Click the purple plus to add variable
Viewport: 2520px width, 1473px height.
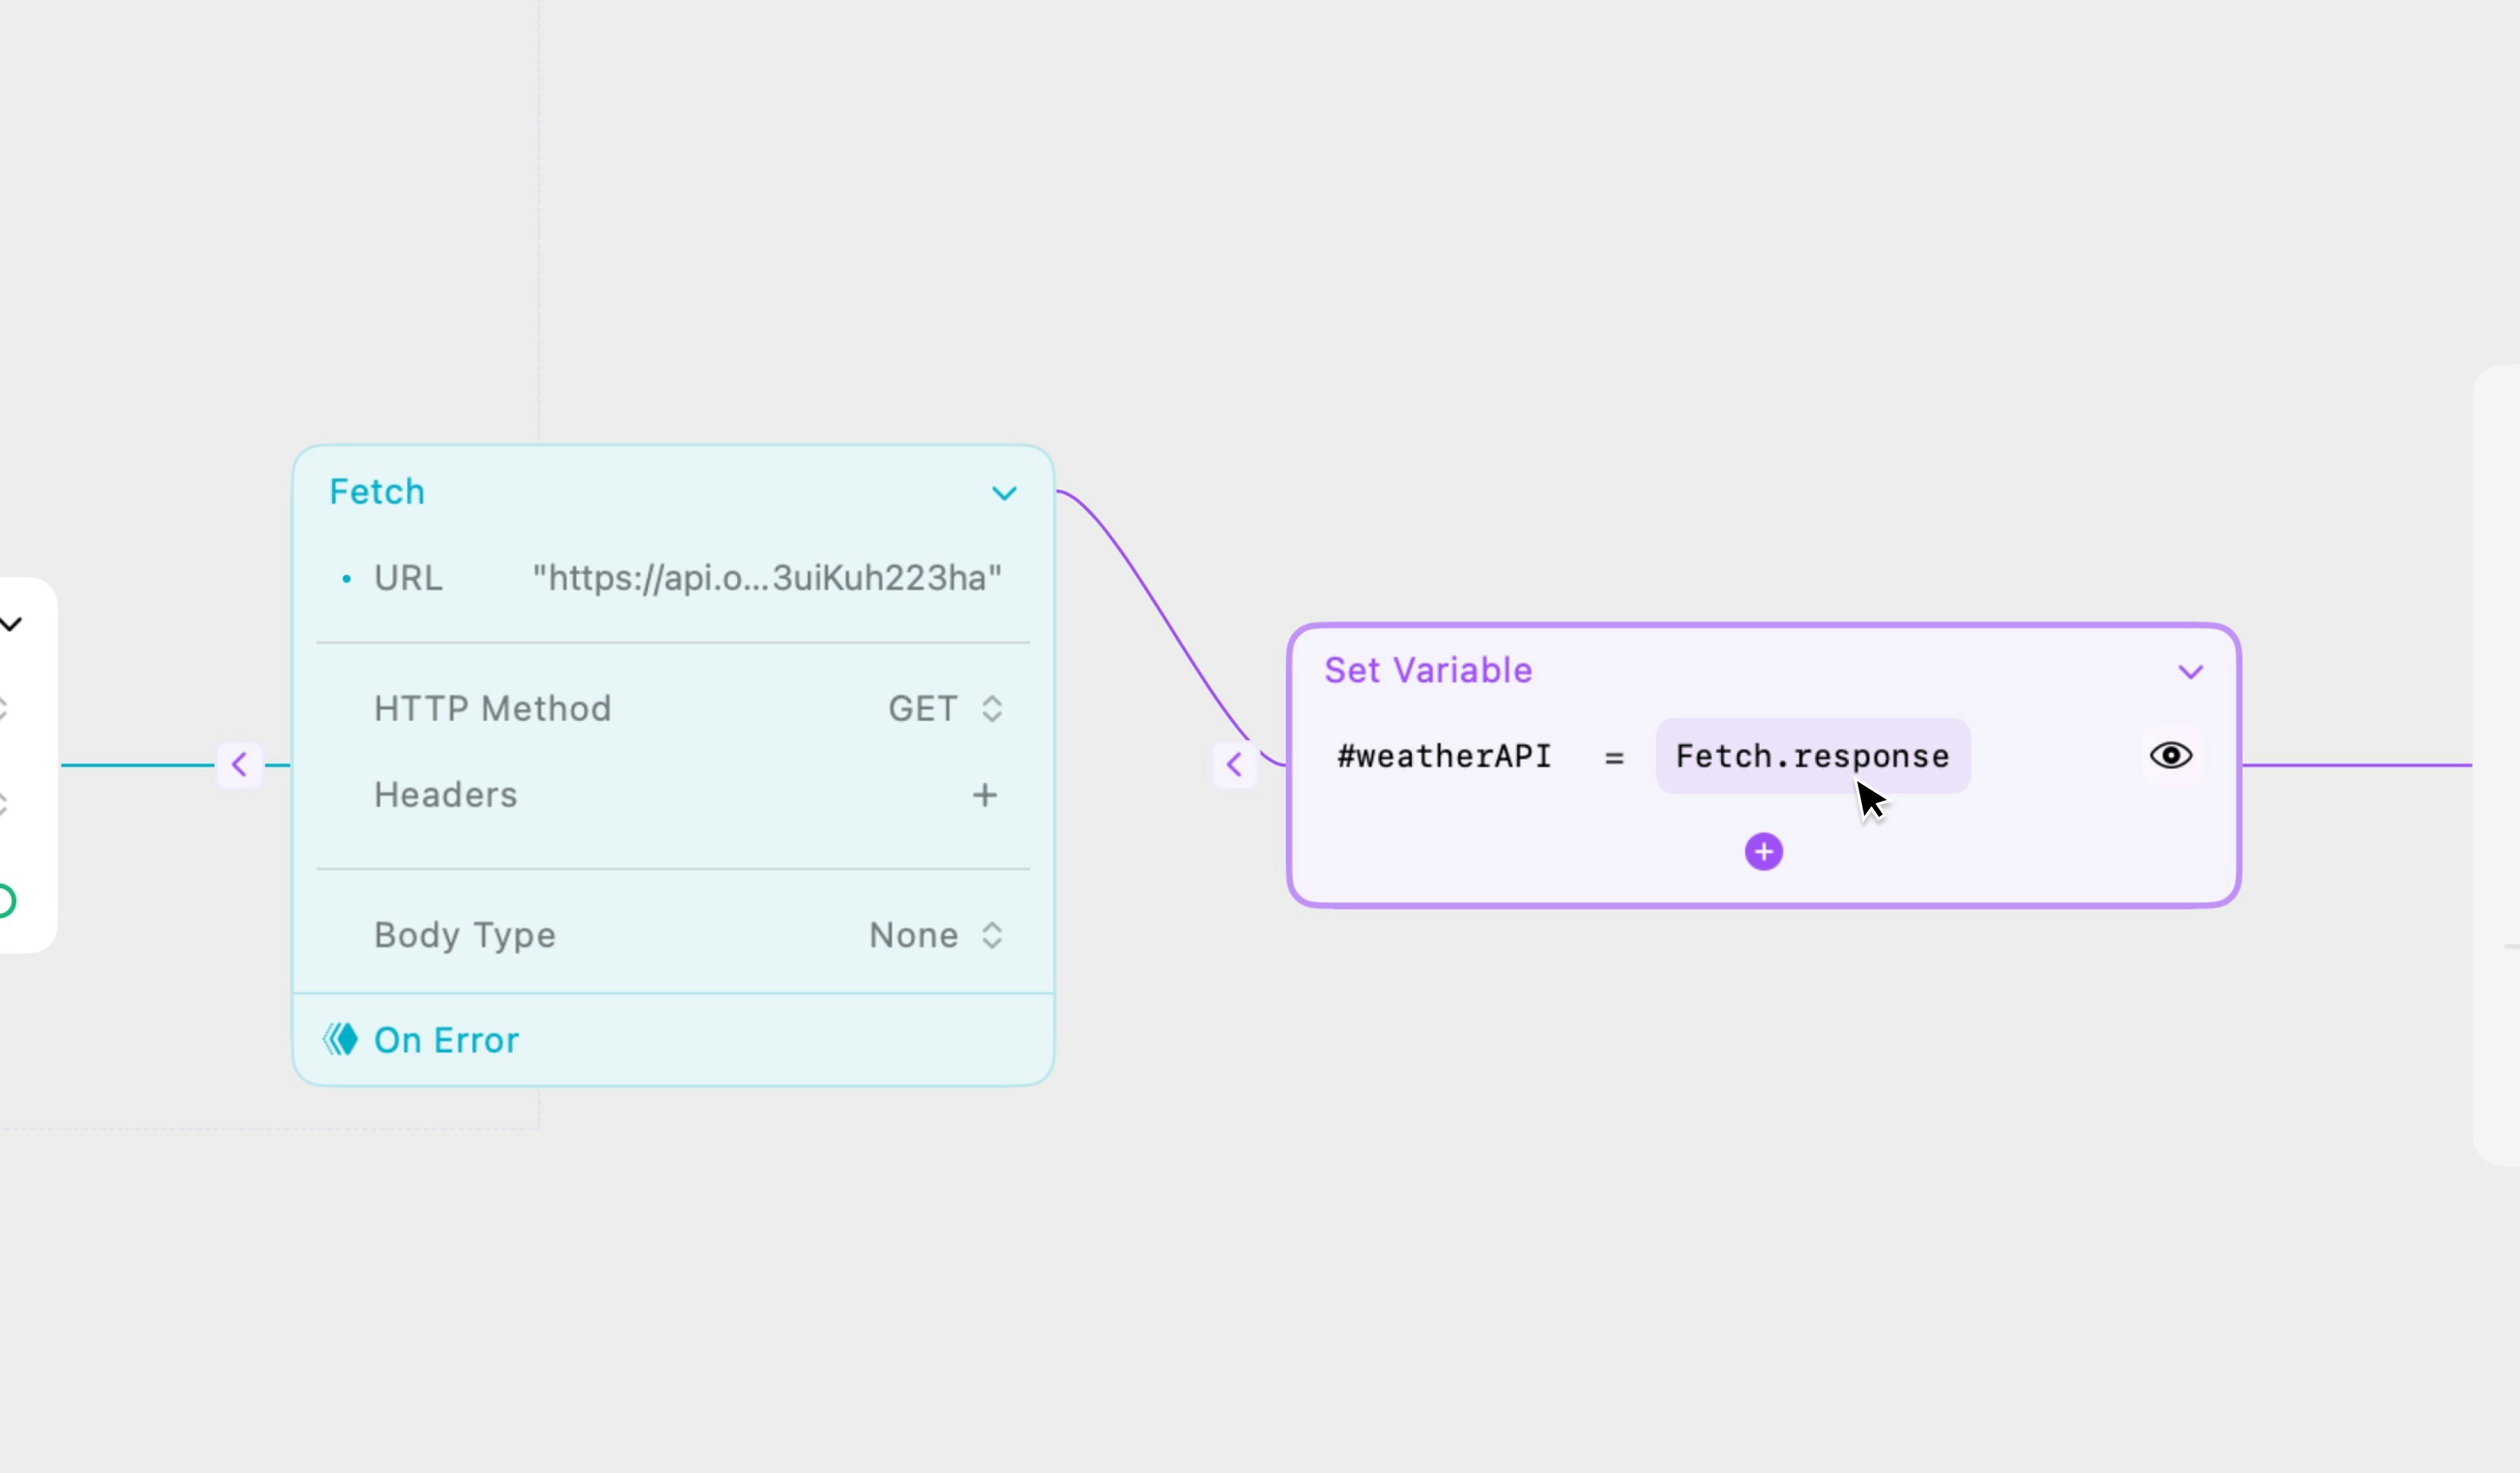click(x=1763, y=852)
